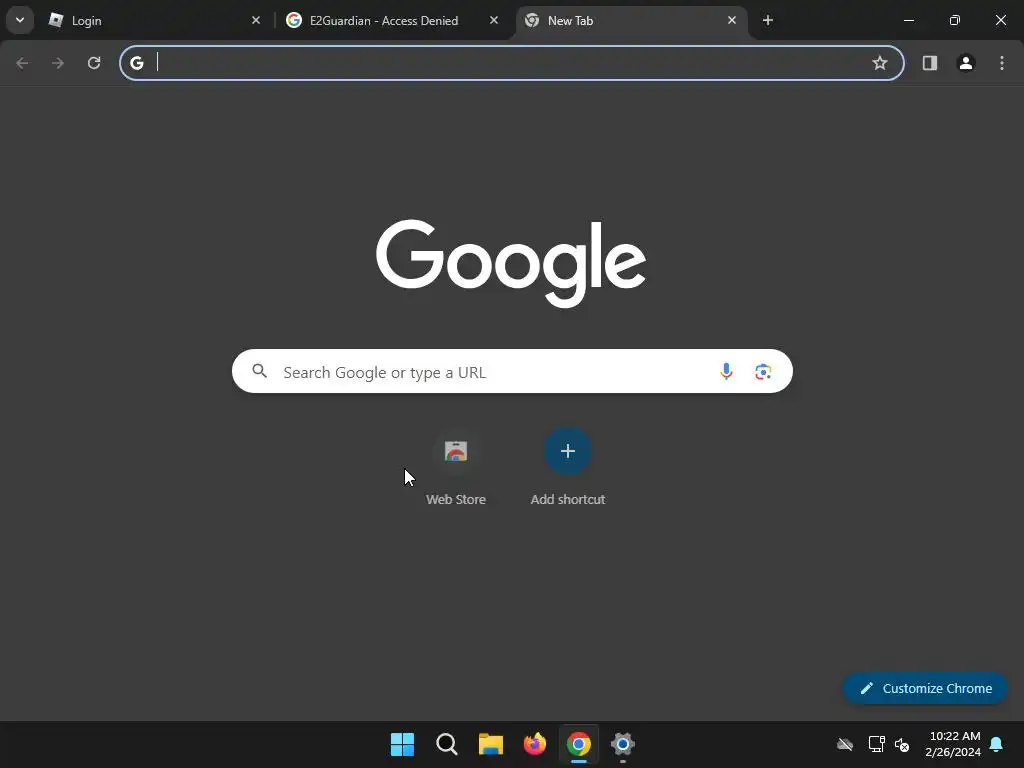Close the New Tab tab
Screen dimensions: 1024x768
pyautogui.click(x=732, y=20)
